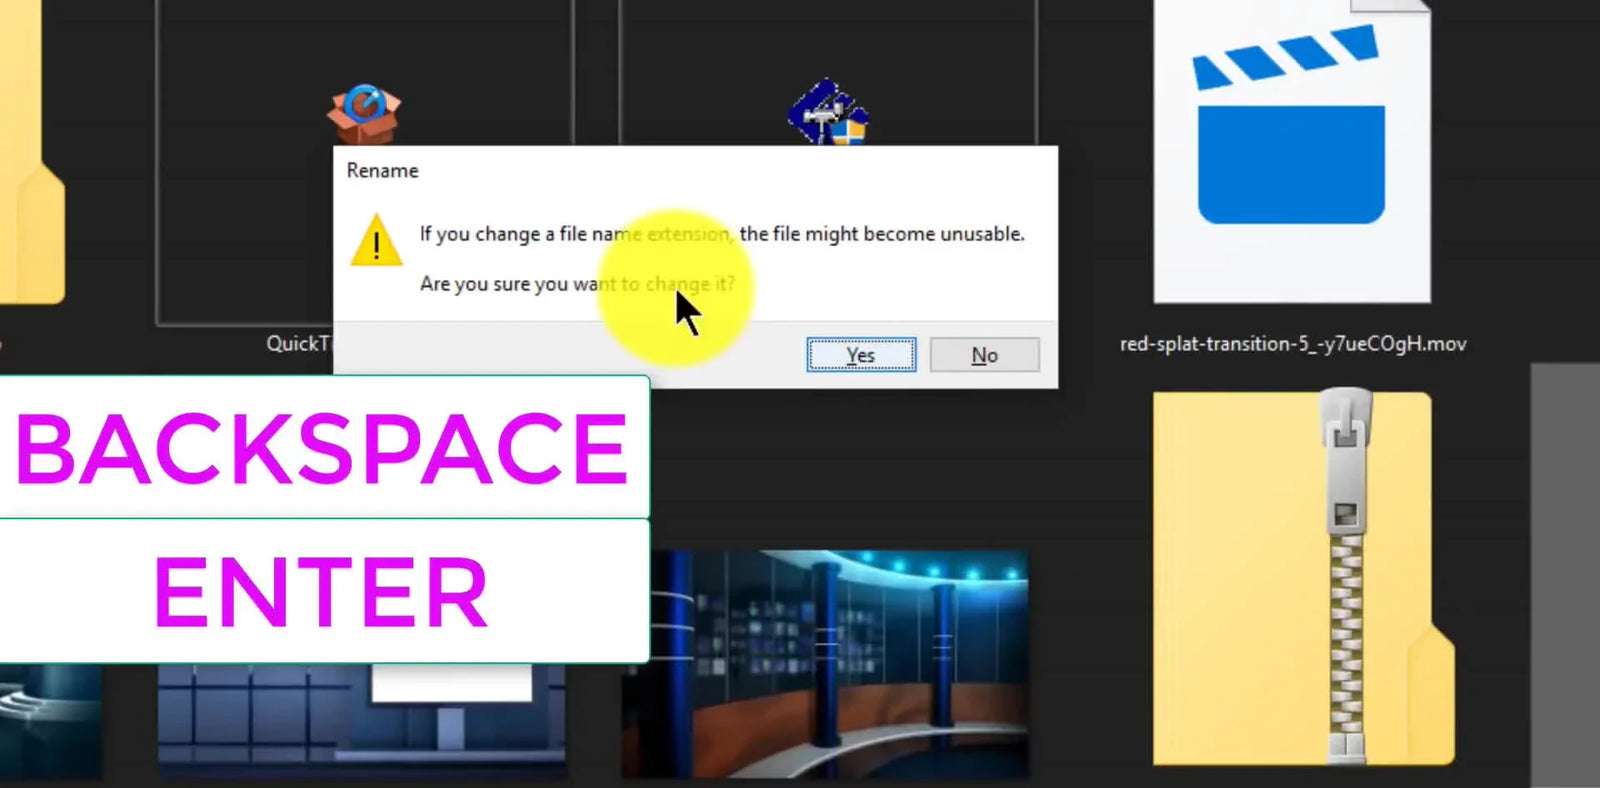
Task: Select the zipped folder icon
Action: click(1300, 580)
